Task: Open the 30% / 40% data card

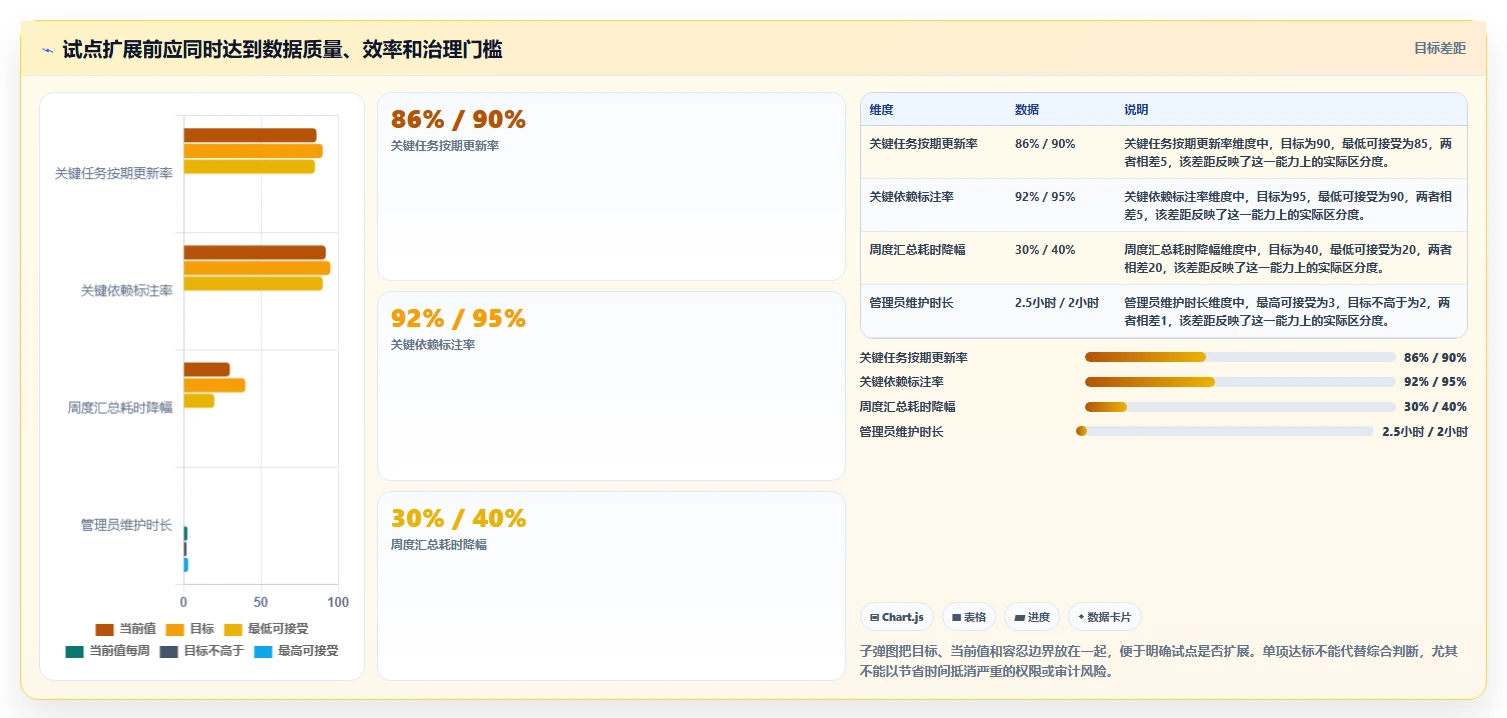Action: (x=611, y=586)
